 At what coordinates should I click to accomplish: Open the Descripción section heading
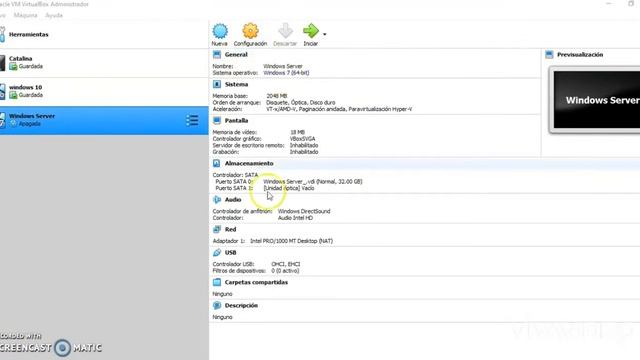click(241, 305)
